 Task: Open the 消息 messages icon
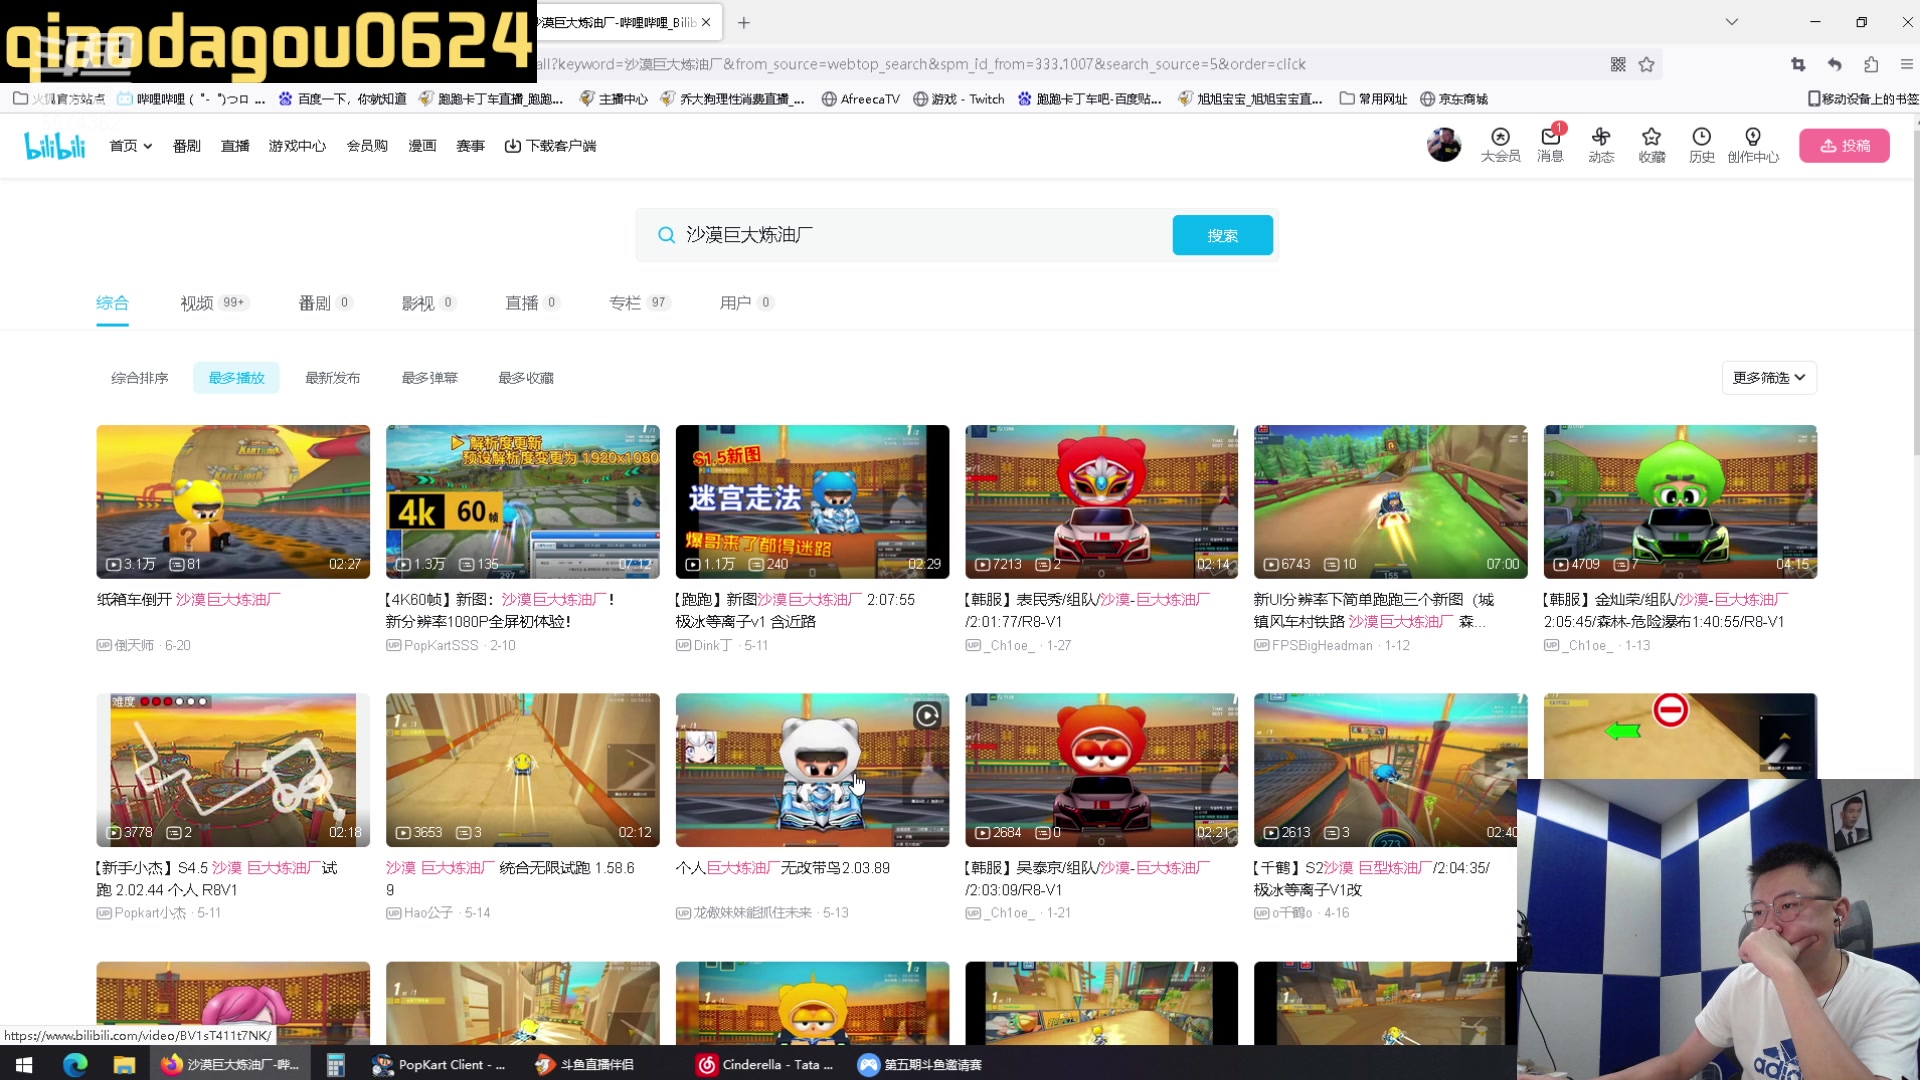point(1550,145)
